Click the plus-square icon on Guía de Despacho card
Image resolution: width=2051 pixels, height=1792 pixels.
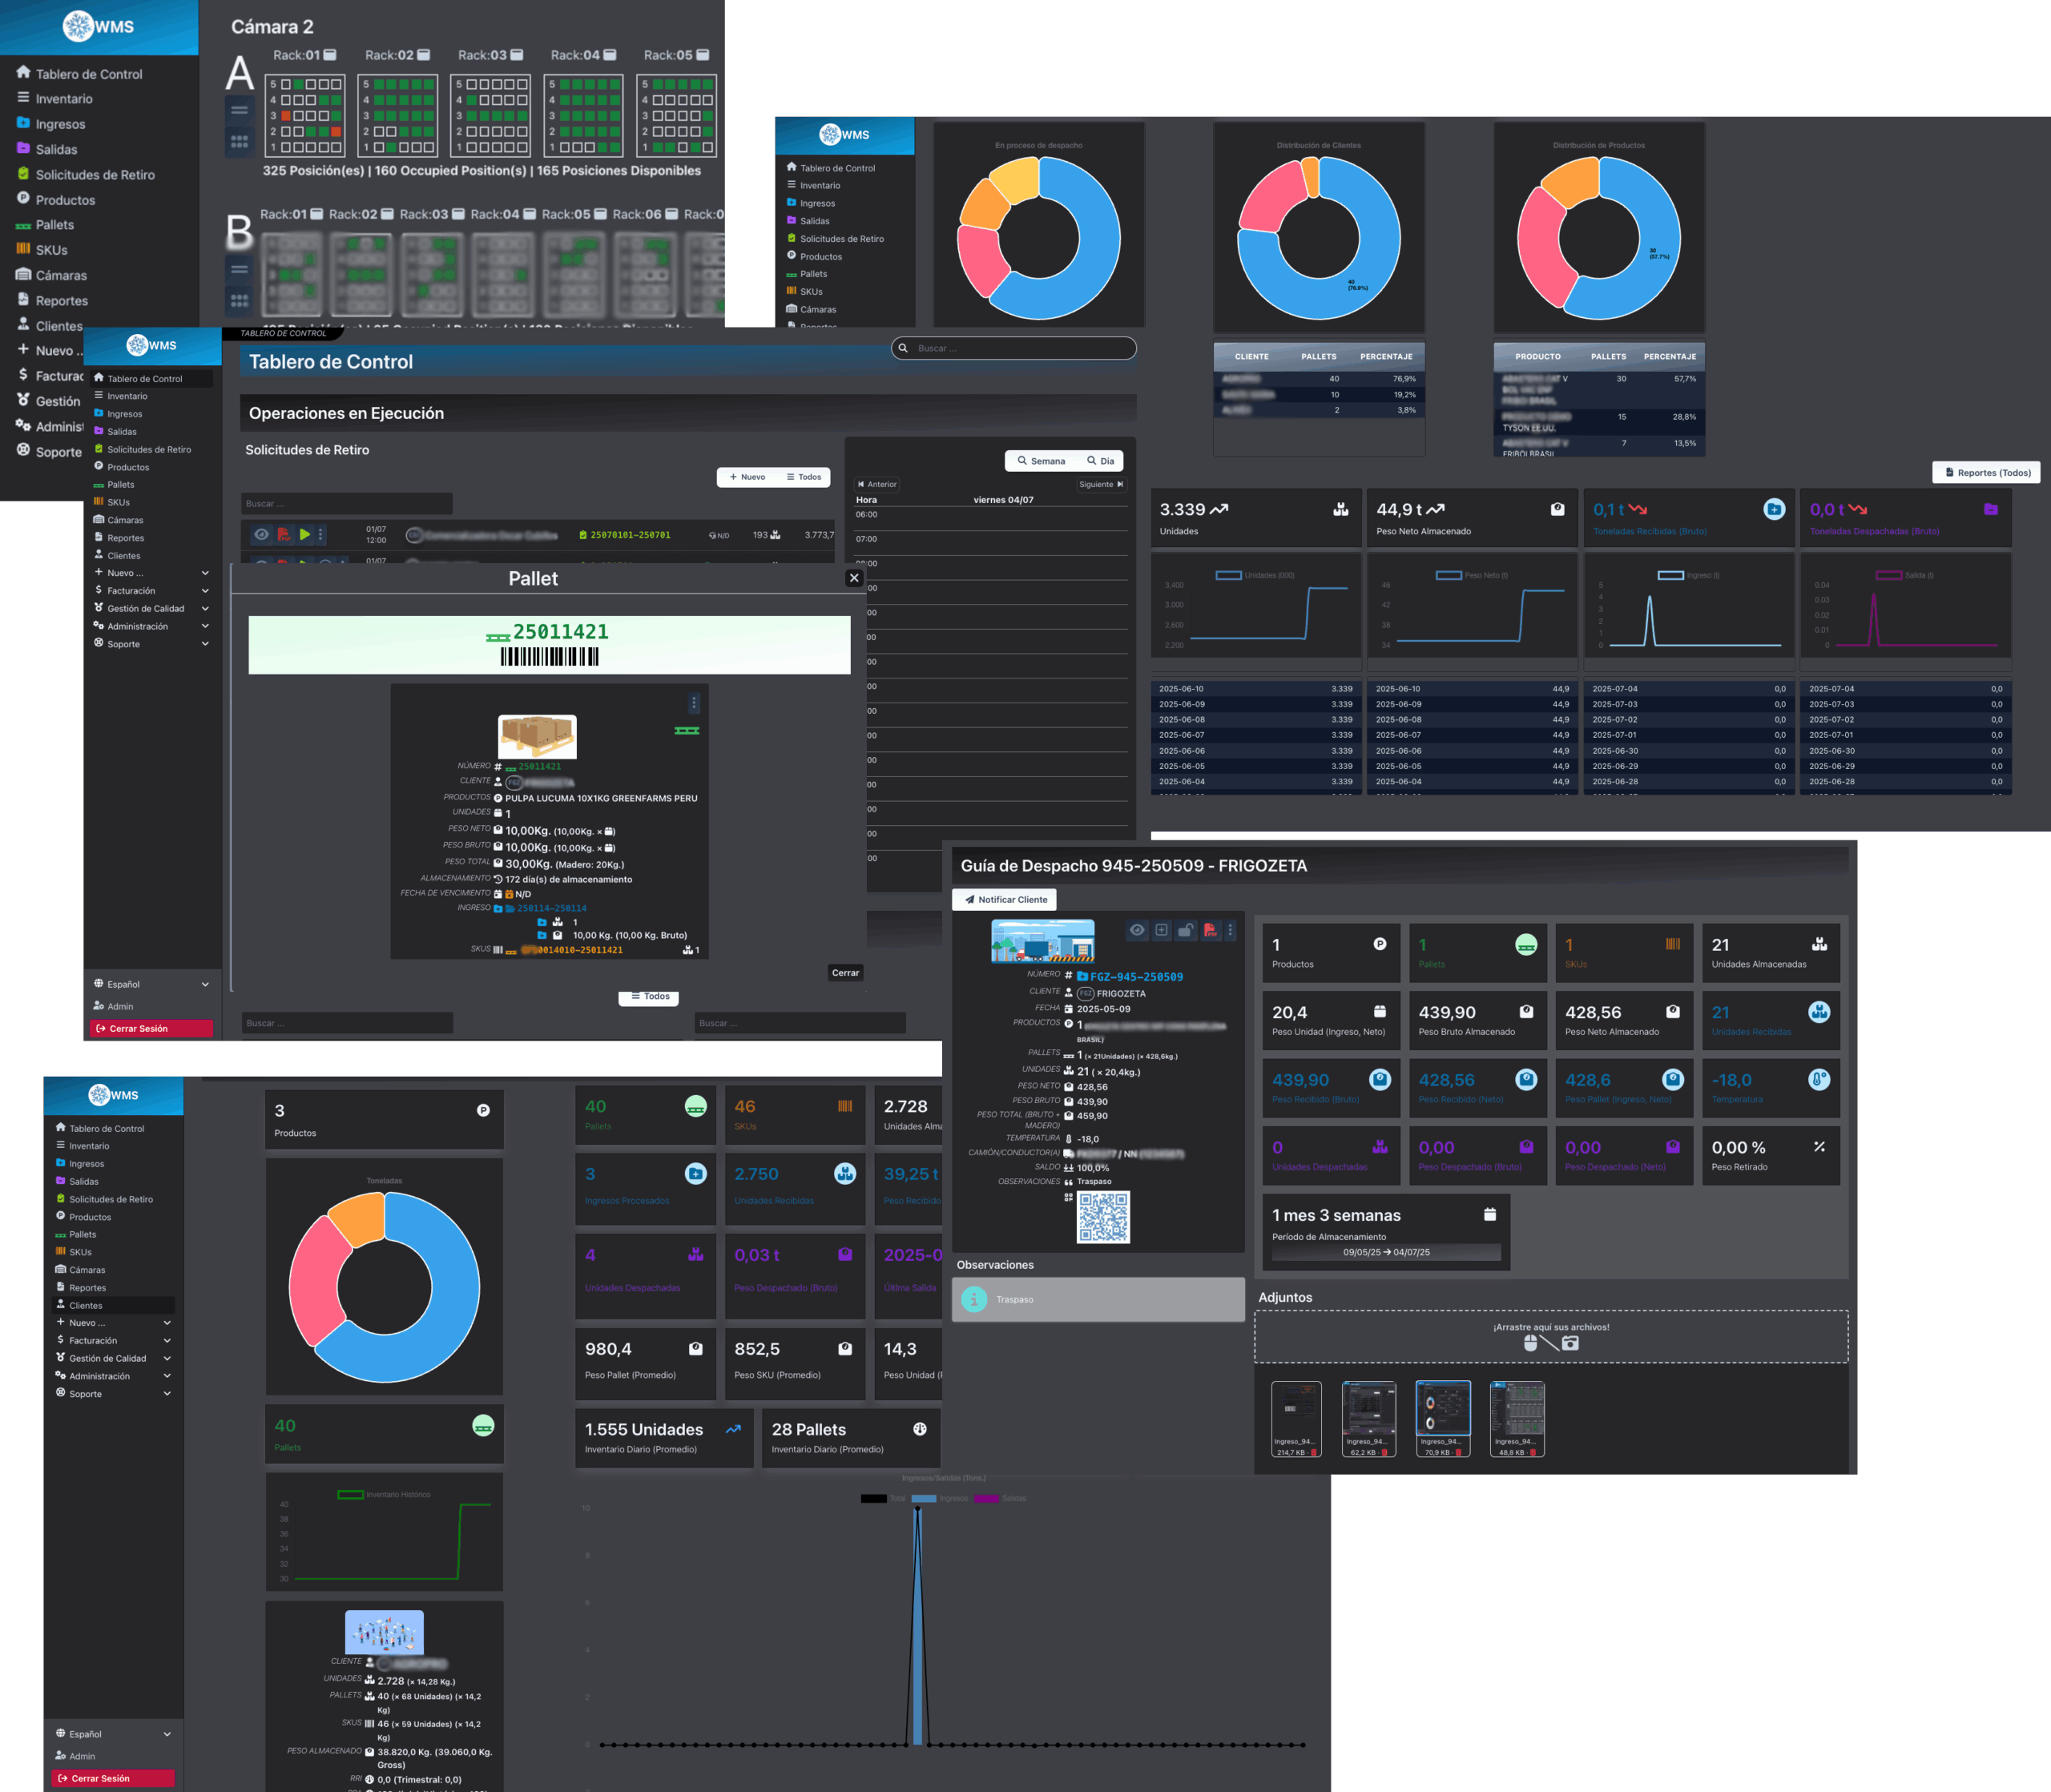pos(1162,930)
